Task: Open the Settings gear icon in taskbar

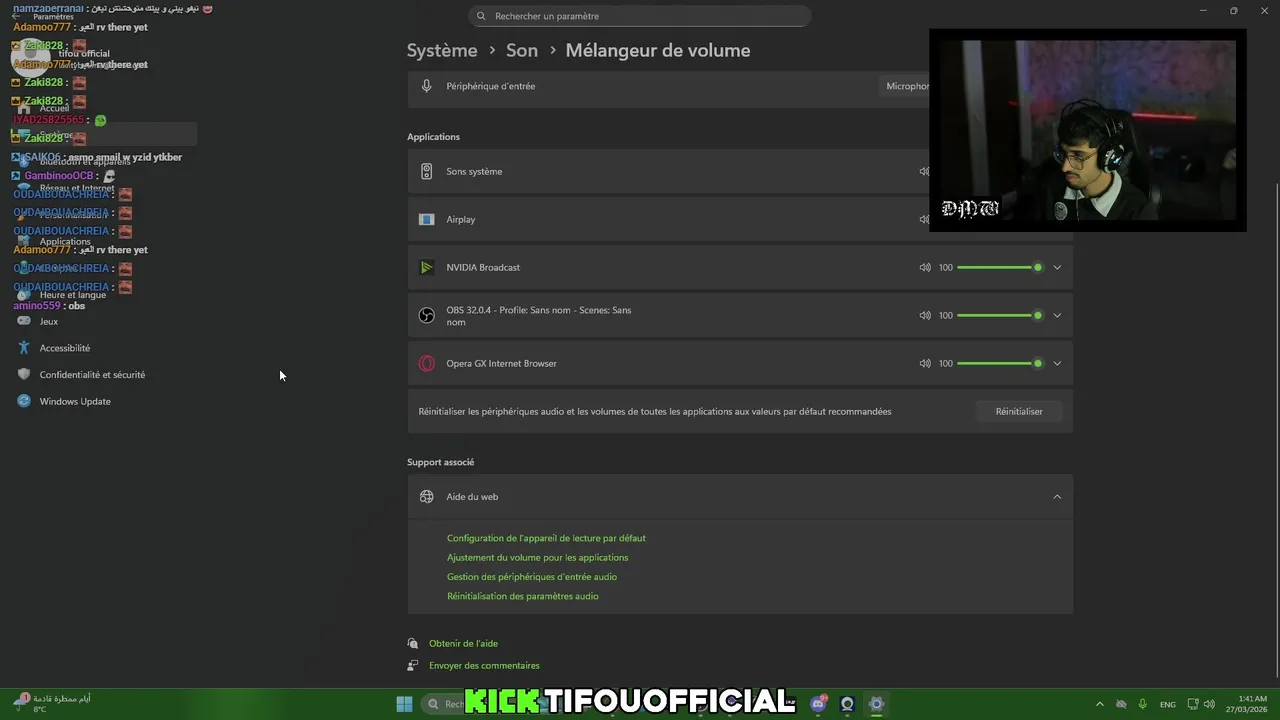Action: (x=876, y=704)
